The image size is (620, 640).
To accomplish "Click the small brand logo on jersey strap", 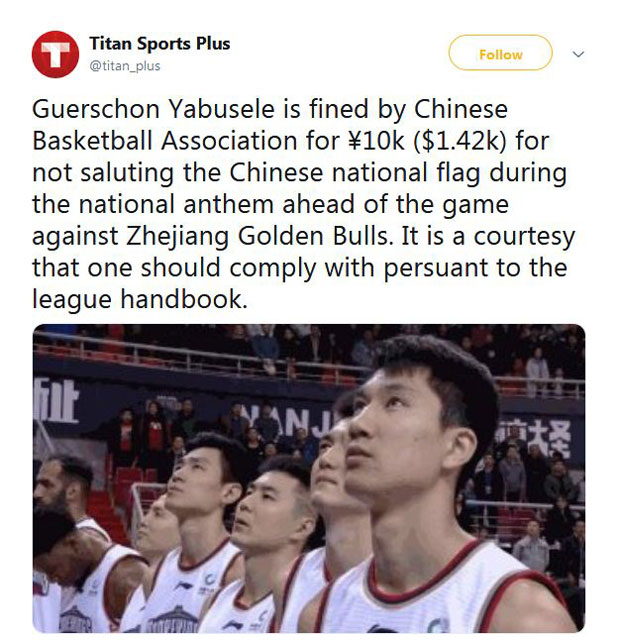I will coord(185,587).
